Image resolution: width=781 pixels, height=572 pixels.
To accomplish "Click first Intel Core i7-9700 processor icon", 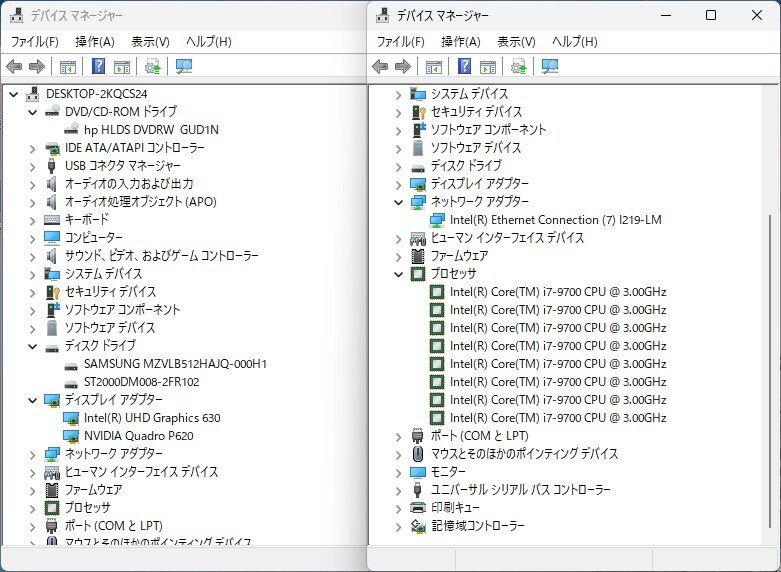I will (437, 292).
